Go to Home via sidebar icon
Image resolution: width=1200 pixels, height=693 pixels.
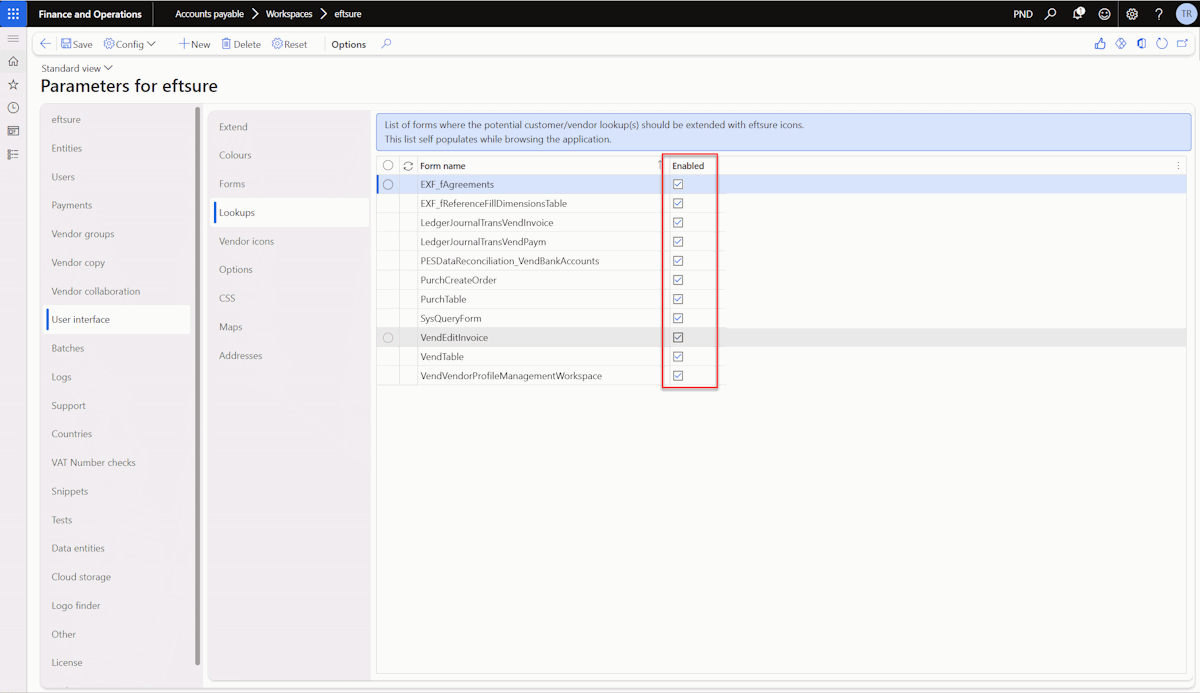[x=13, y=61]
